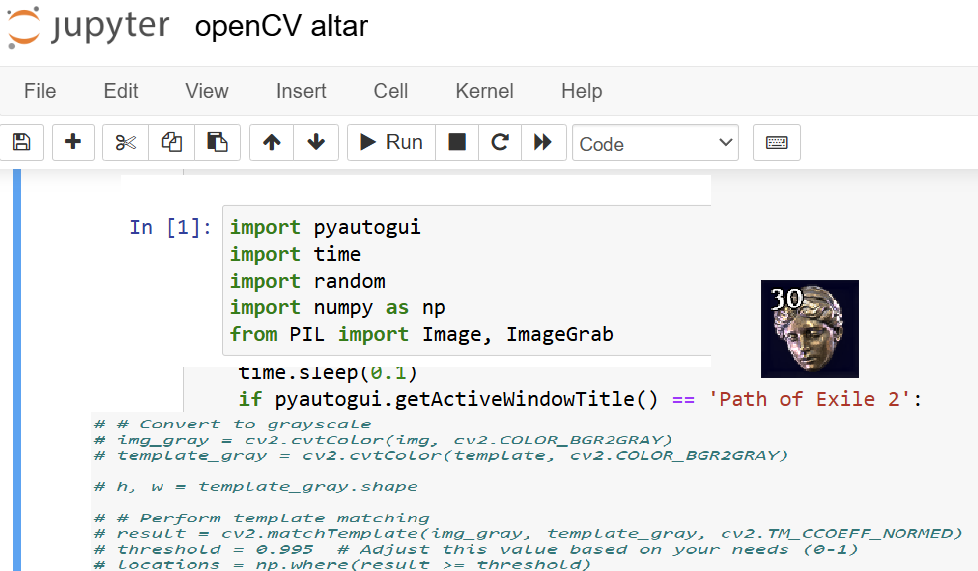Click the '# # Perform template matching' comment
The width and height of the screenshot is (978, 571).
point(261,518)
